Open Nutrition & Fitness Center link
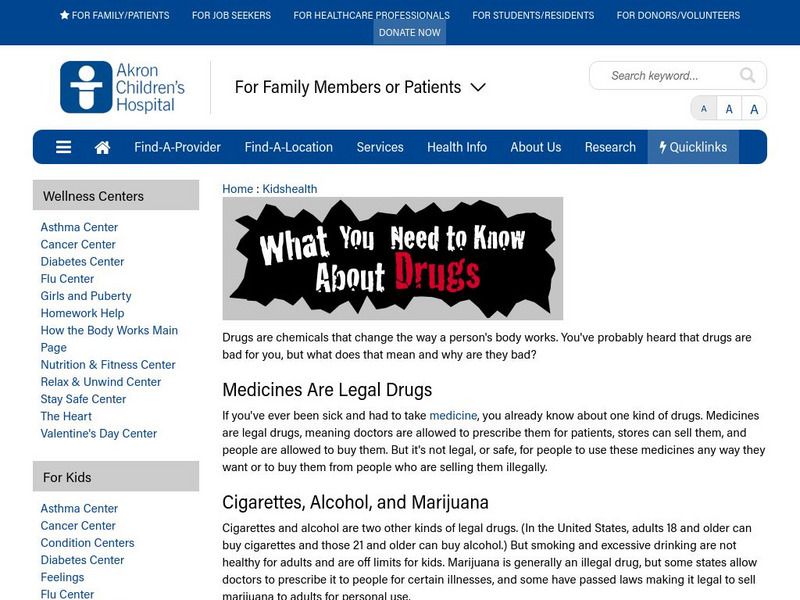 pyautogui.click(x=108, y=365)
